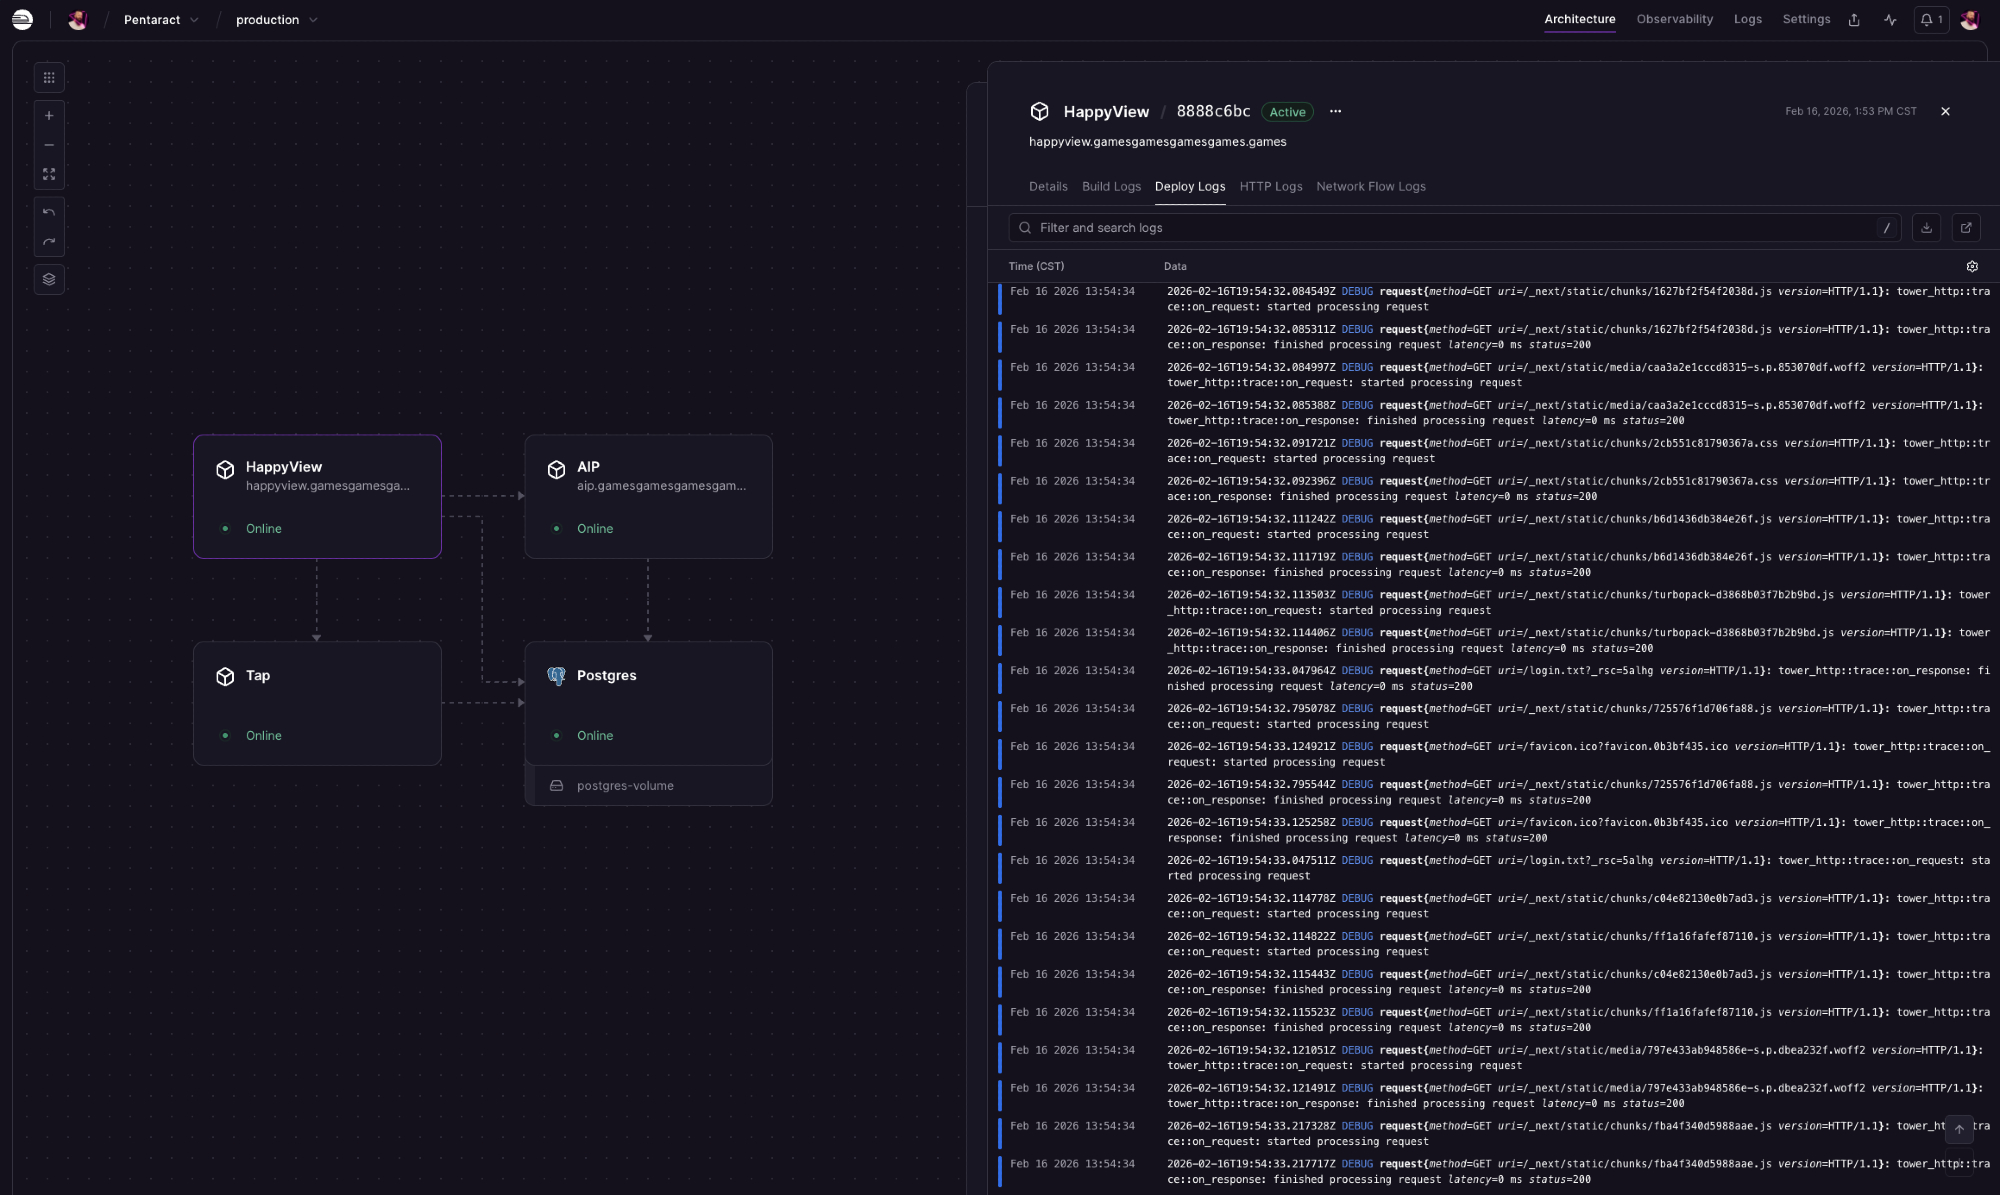Open the Pentaract project dropdown
Screen dimensions: 2000x1195
coord(161,20)
